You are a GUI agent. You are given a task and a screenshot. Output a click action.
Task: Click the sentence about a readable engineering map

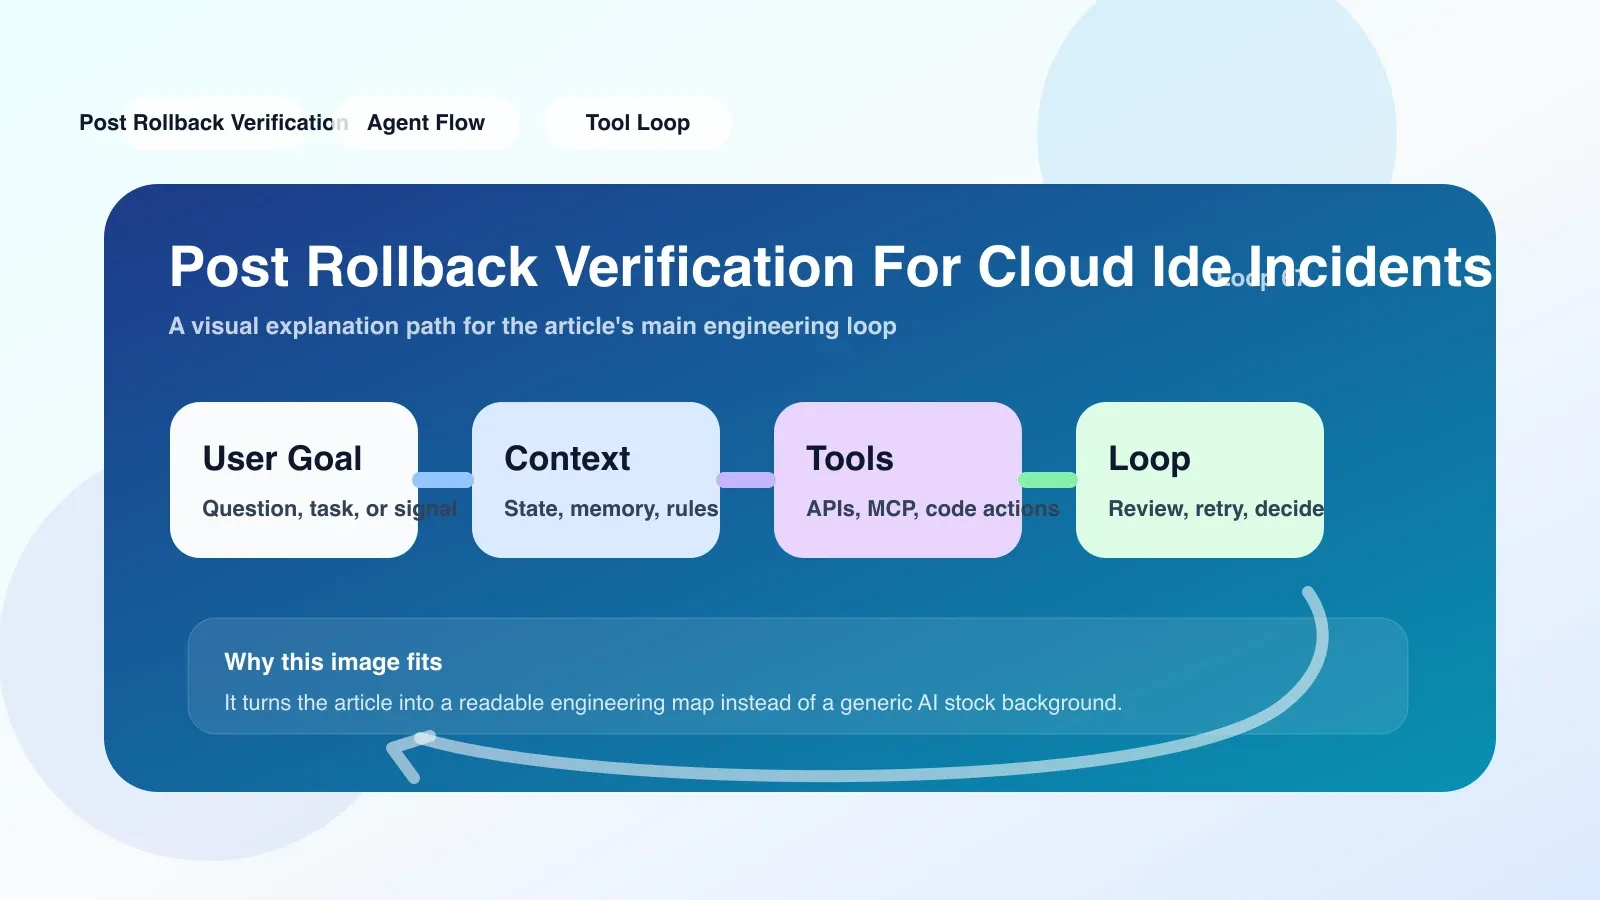pos(673,703)
